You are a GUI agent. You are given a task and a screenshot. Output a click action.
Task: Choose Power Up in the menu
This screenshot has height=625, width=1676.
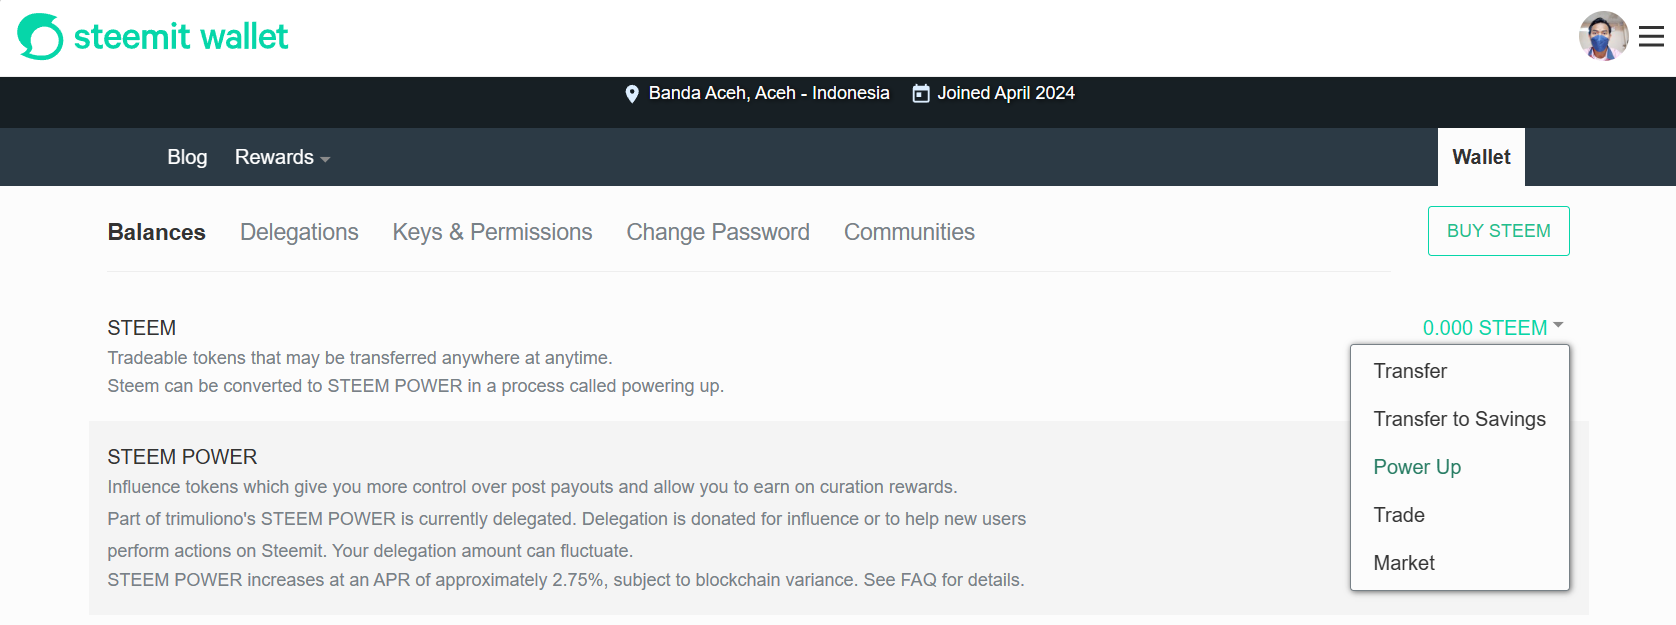pyautogui.click(x=1417, y=468)
